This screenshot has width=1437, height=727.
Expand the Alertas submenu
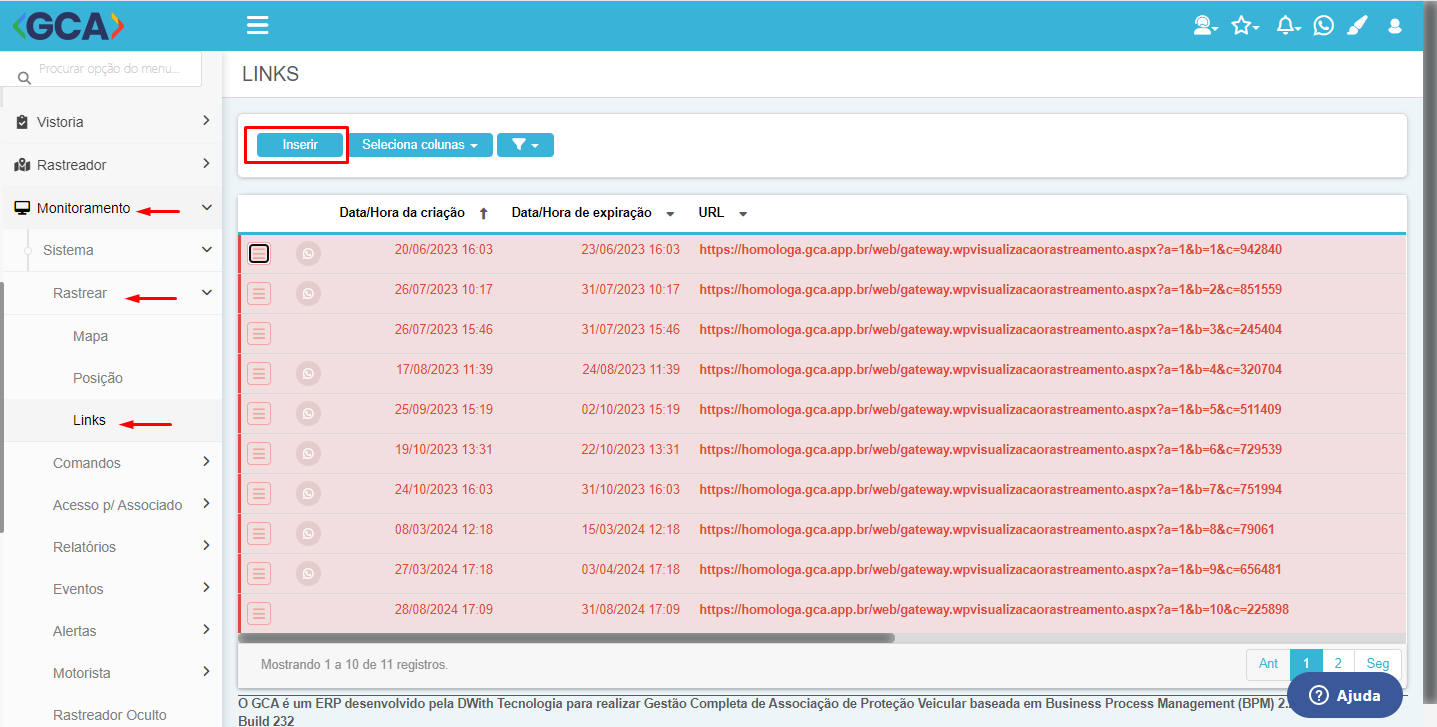[x=111, y=631]
